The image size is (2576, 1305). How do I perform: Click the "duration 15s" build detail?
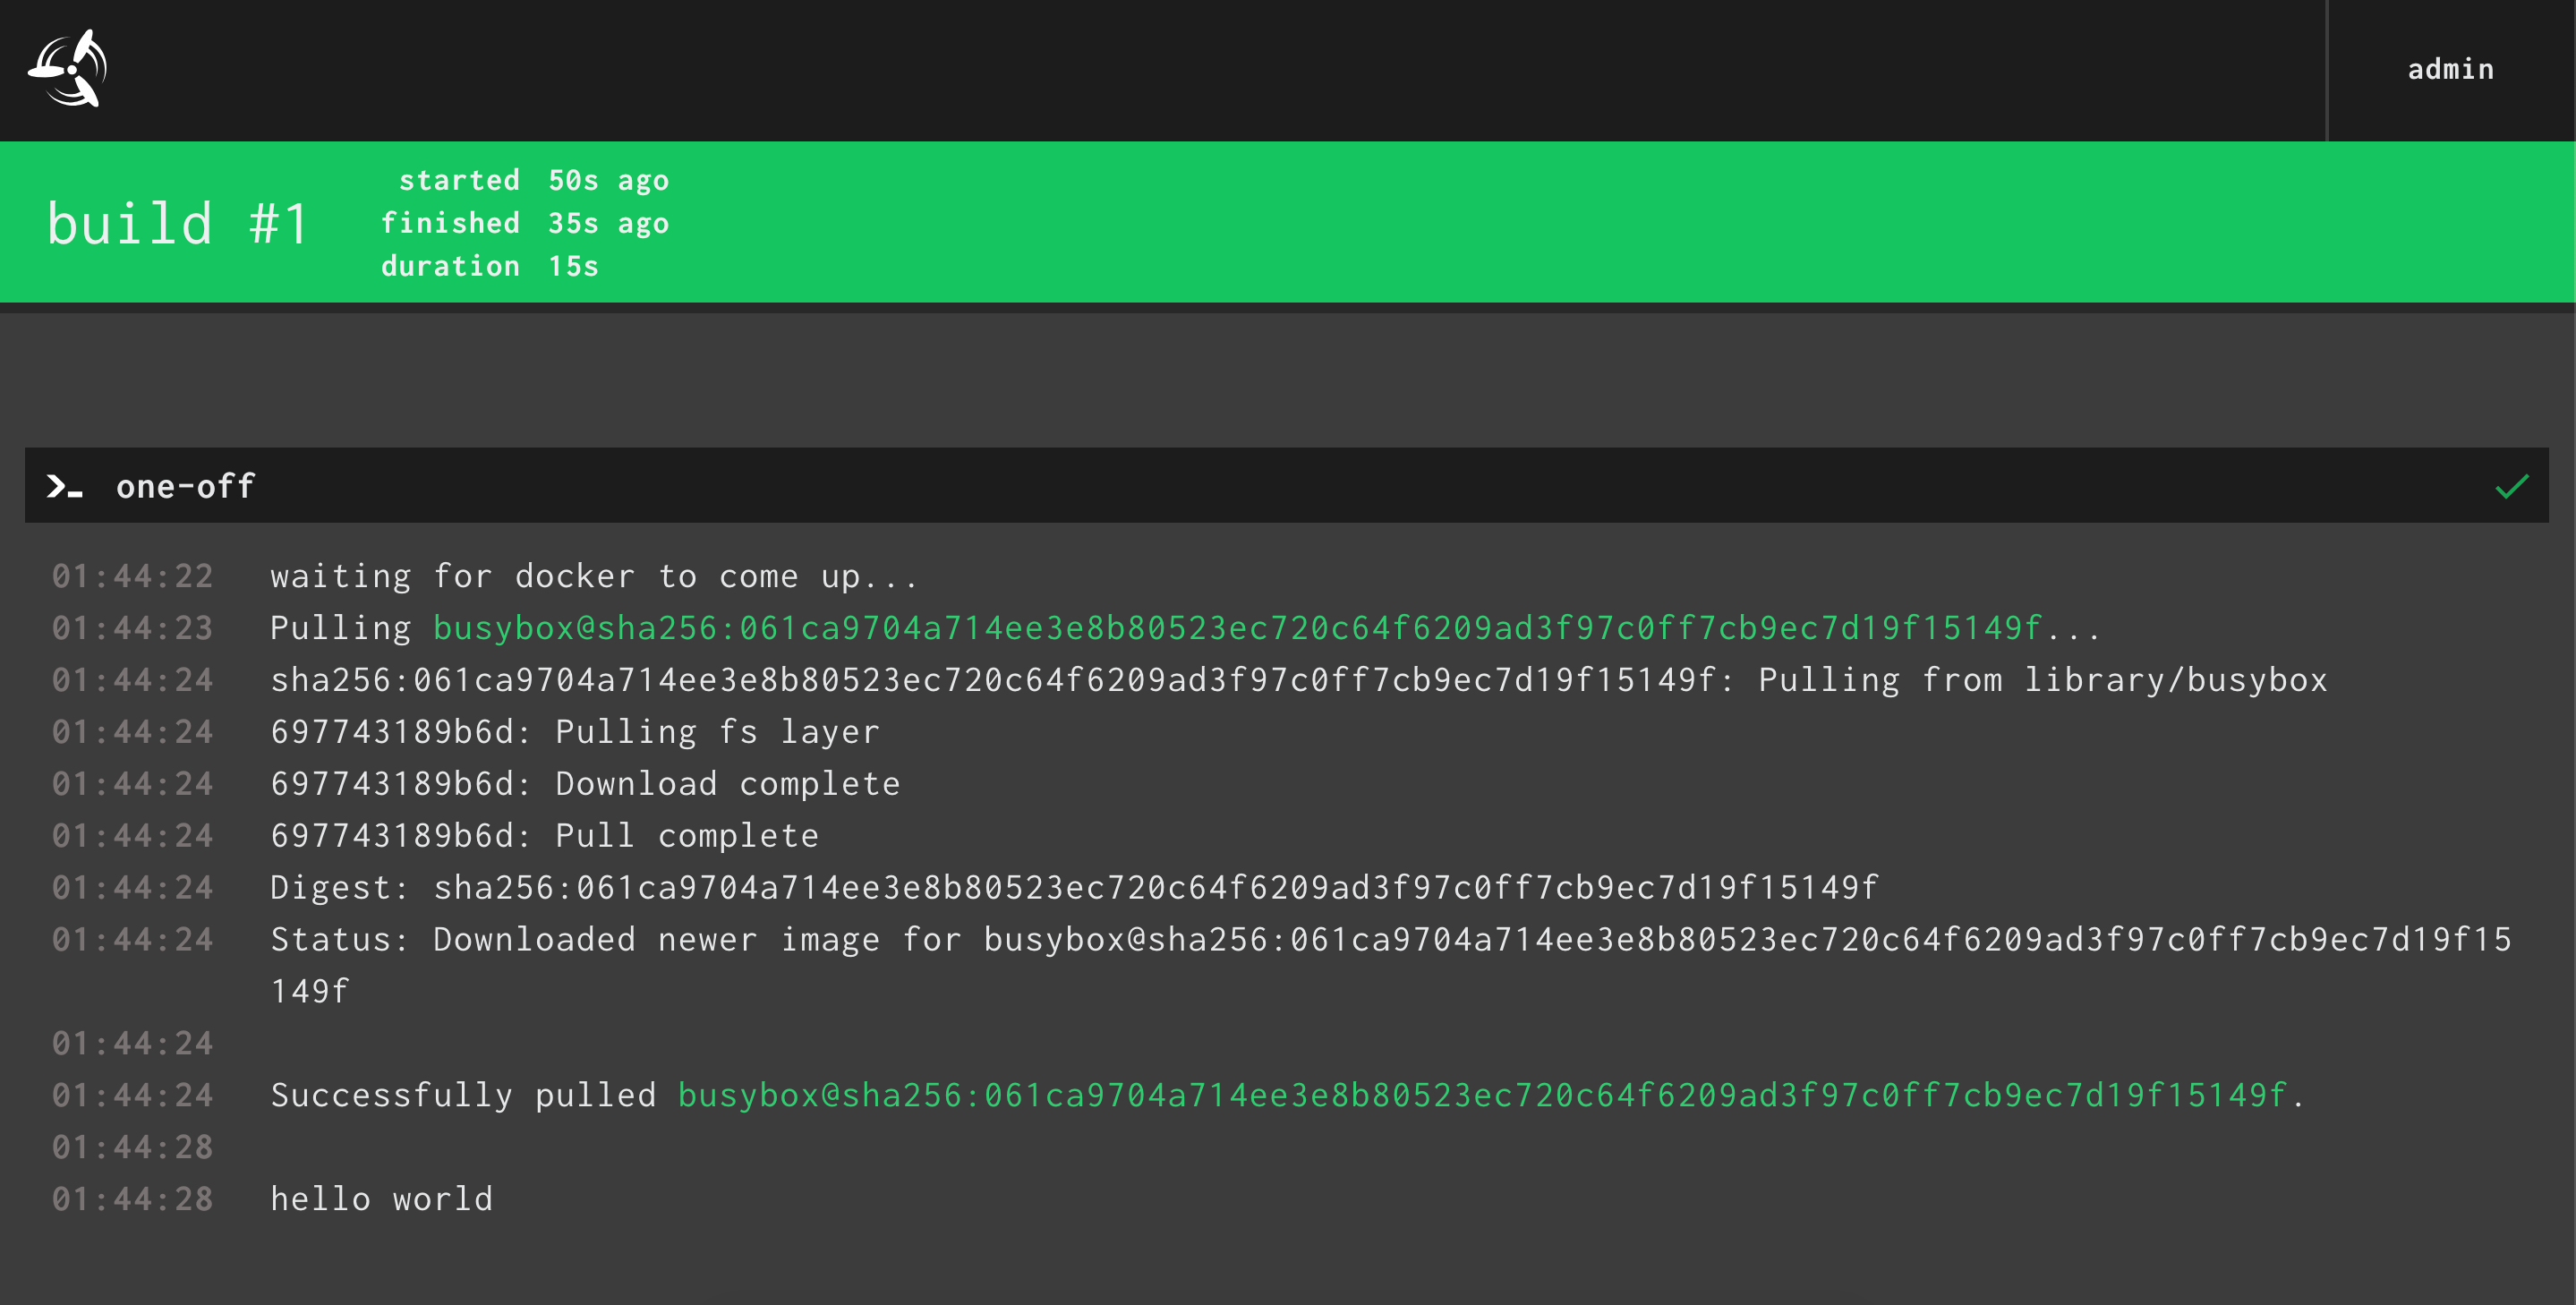489,266
